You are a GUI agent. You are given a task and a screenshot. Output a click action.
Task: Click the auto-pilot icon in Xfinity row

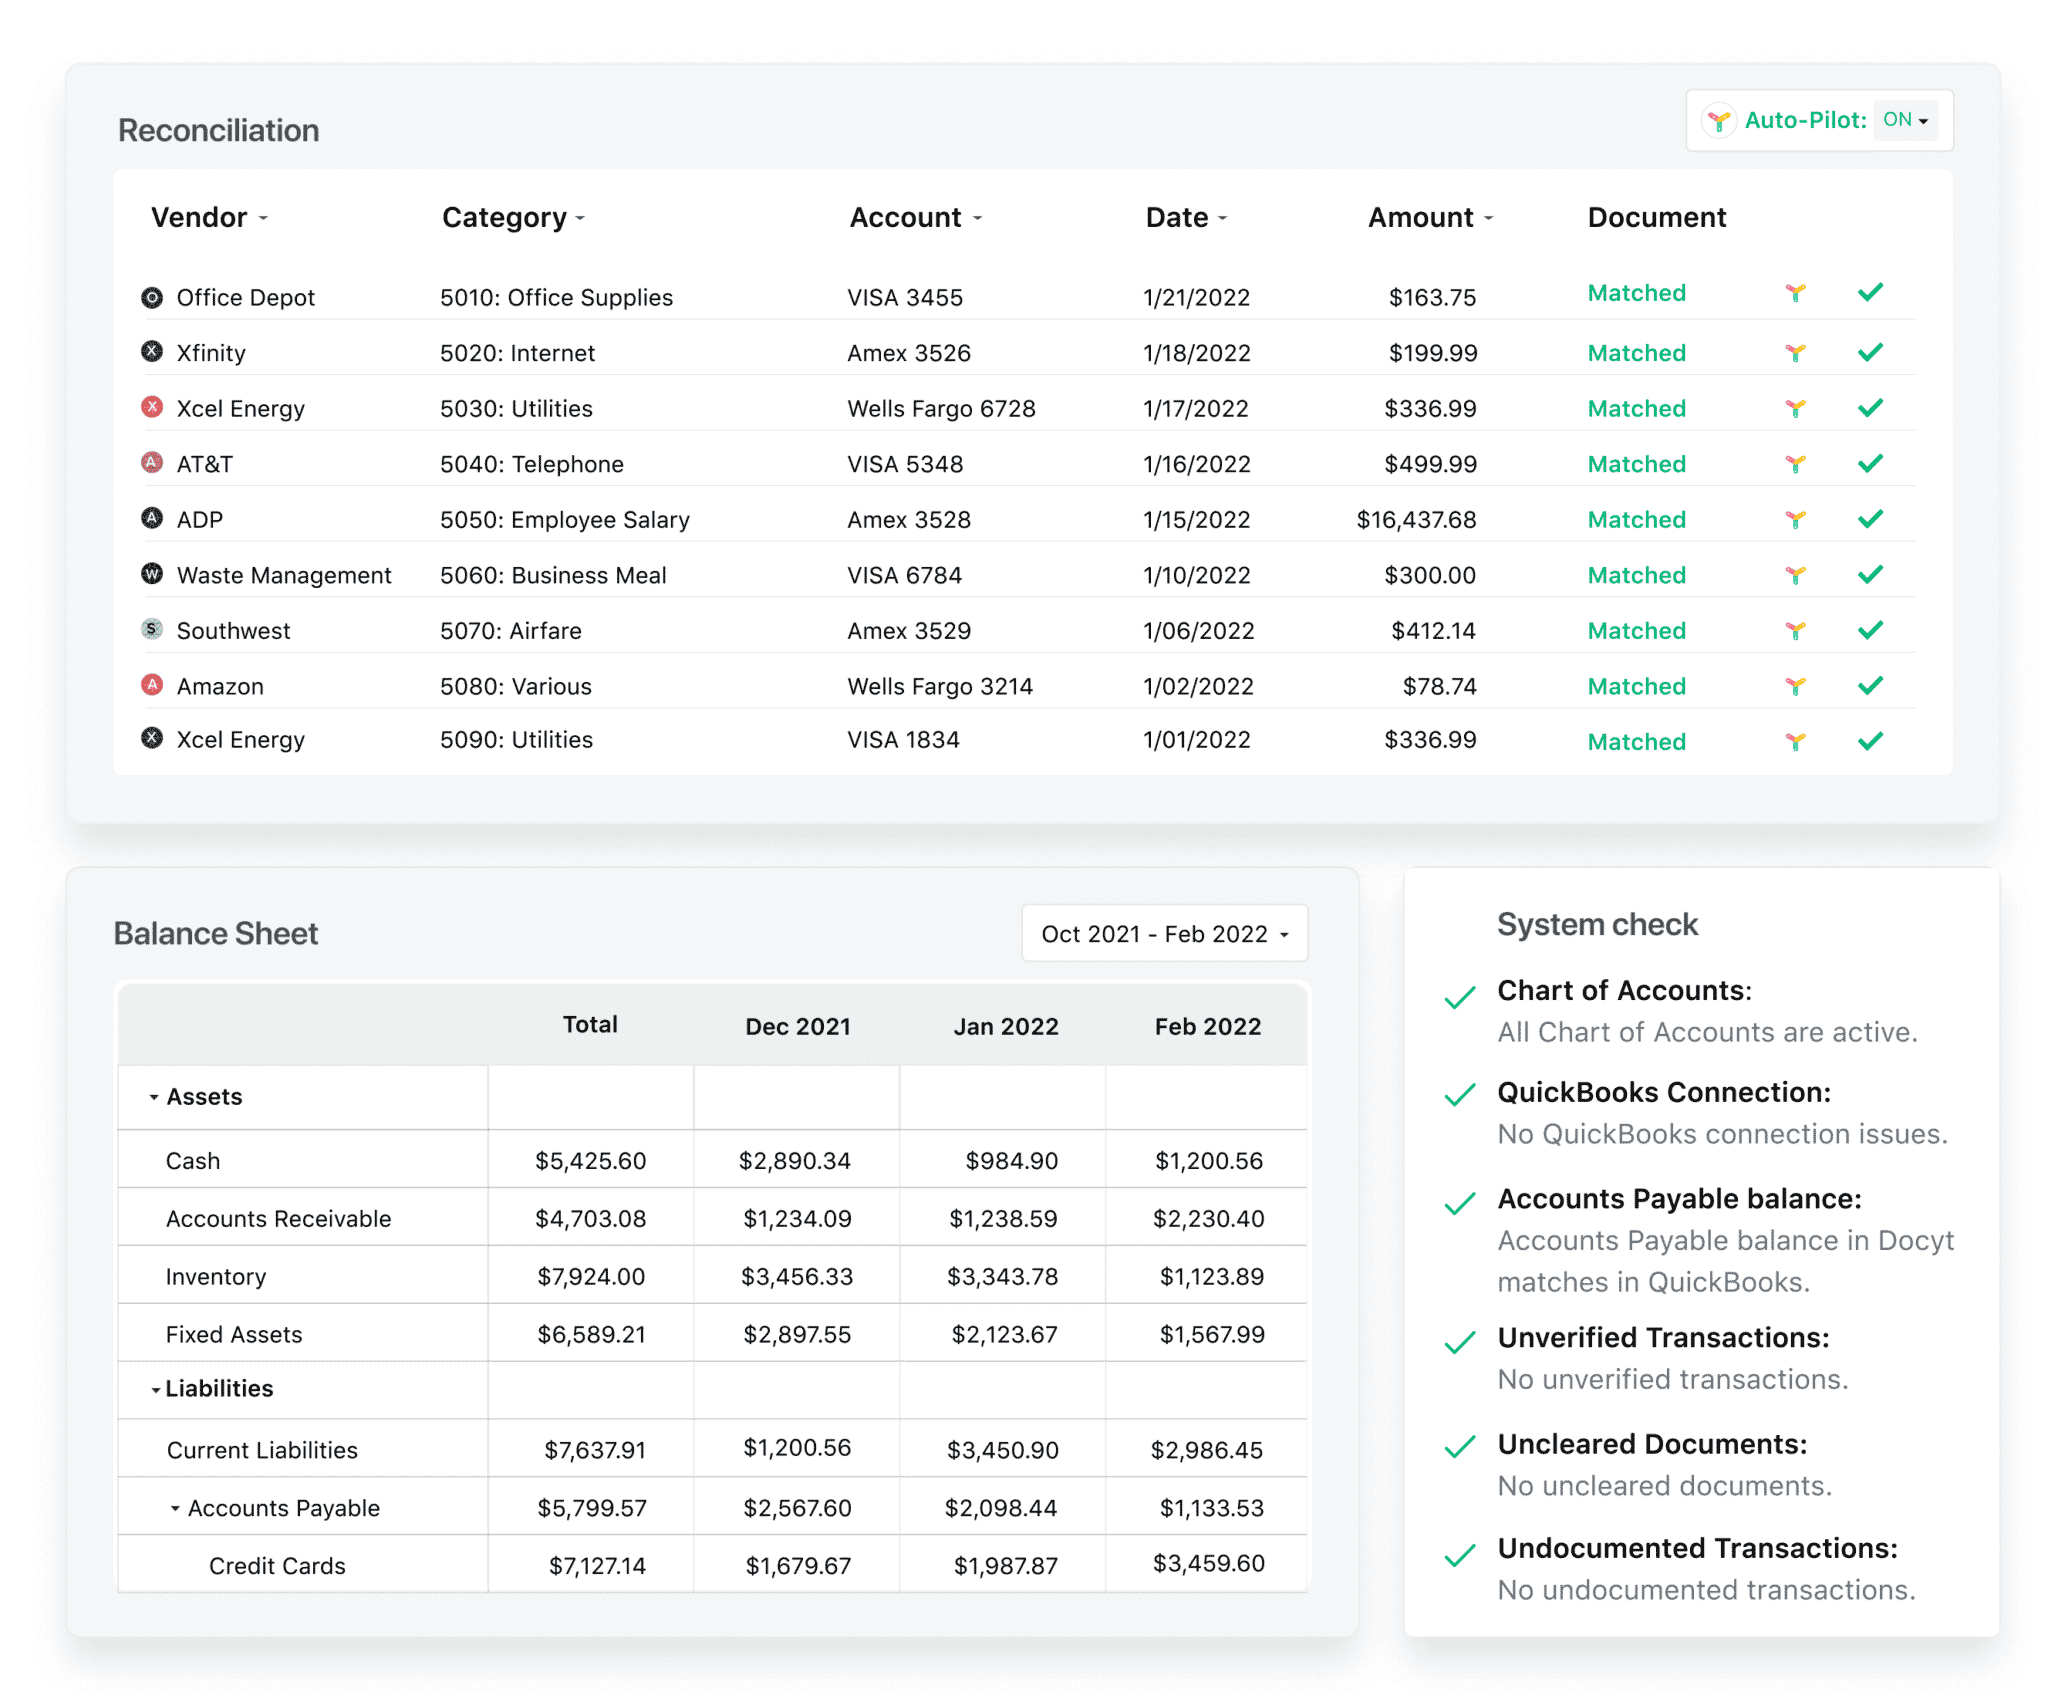pyautogui.click(x=1796, y=353)
